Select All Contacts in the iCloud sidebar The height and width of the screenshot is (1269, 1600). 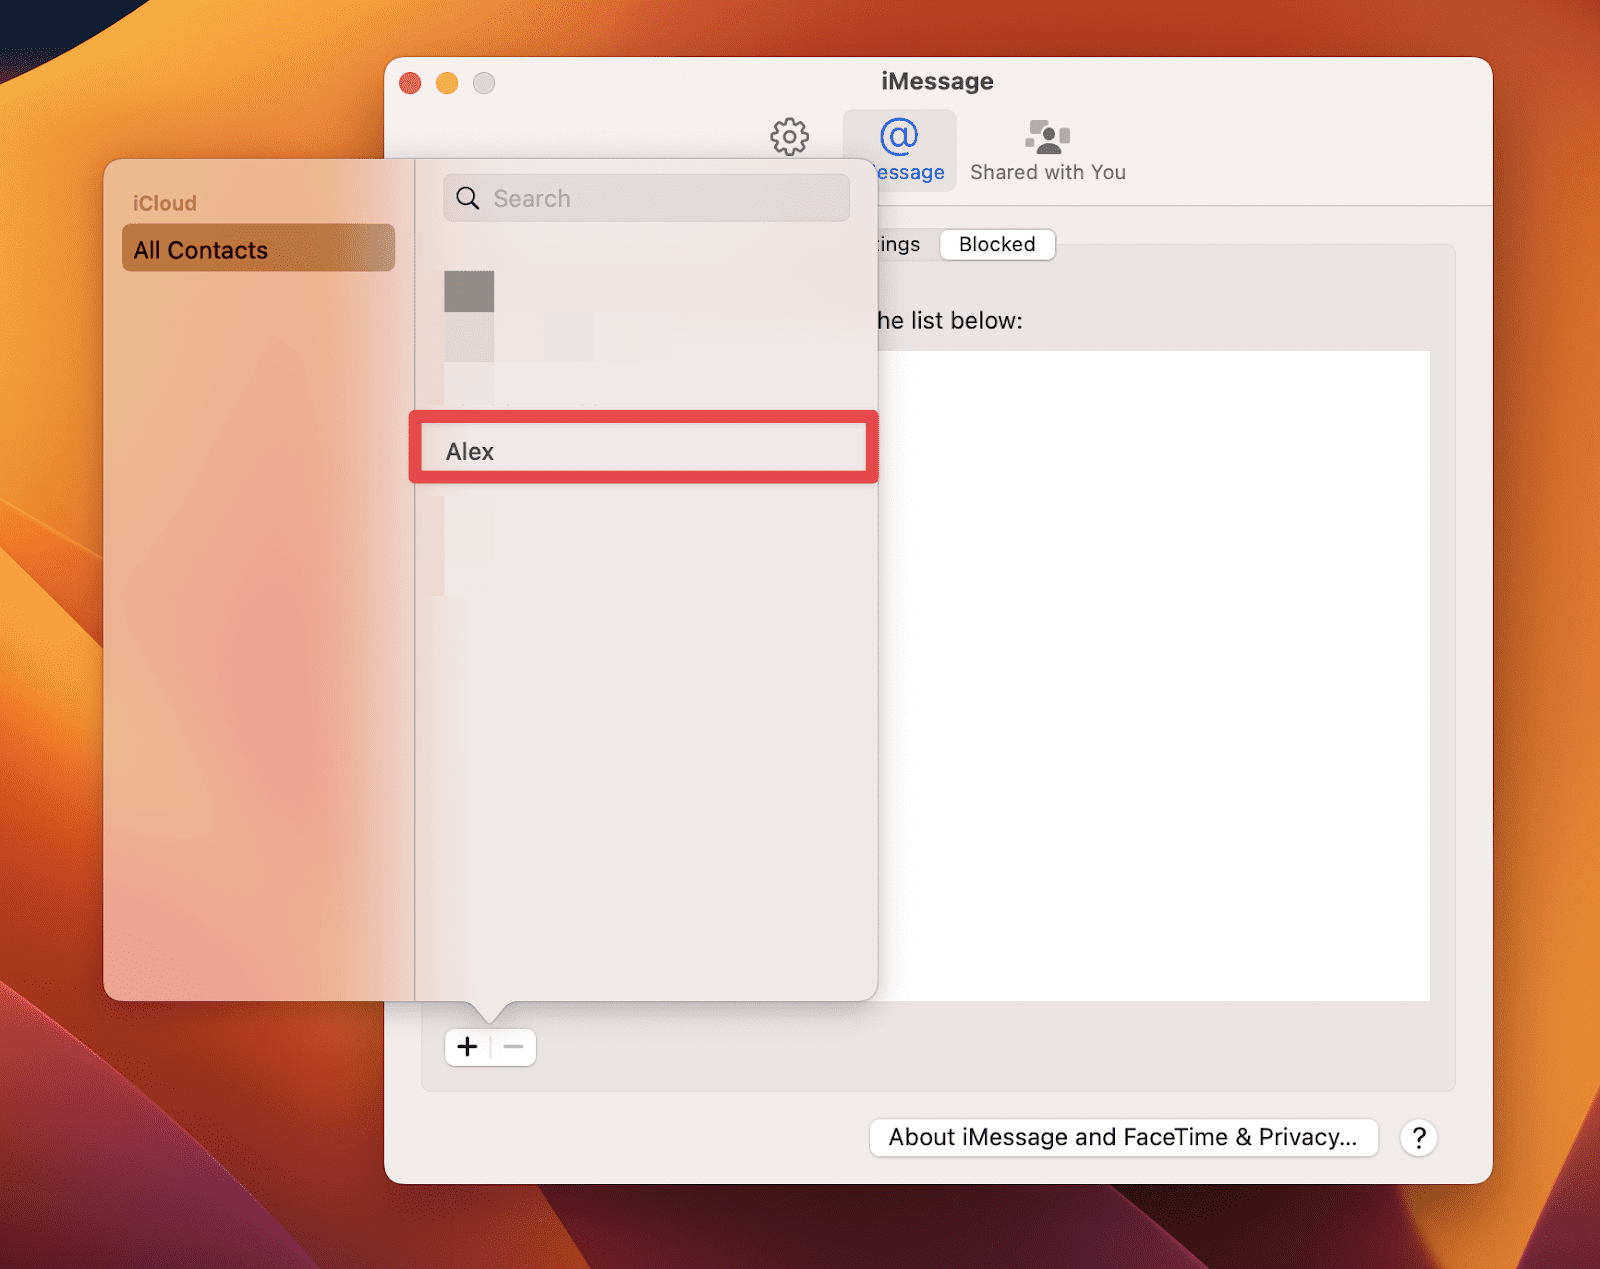258,249
